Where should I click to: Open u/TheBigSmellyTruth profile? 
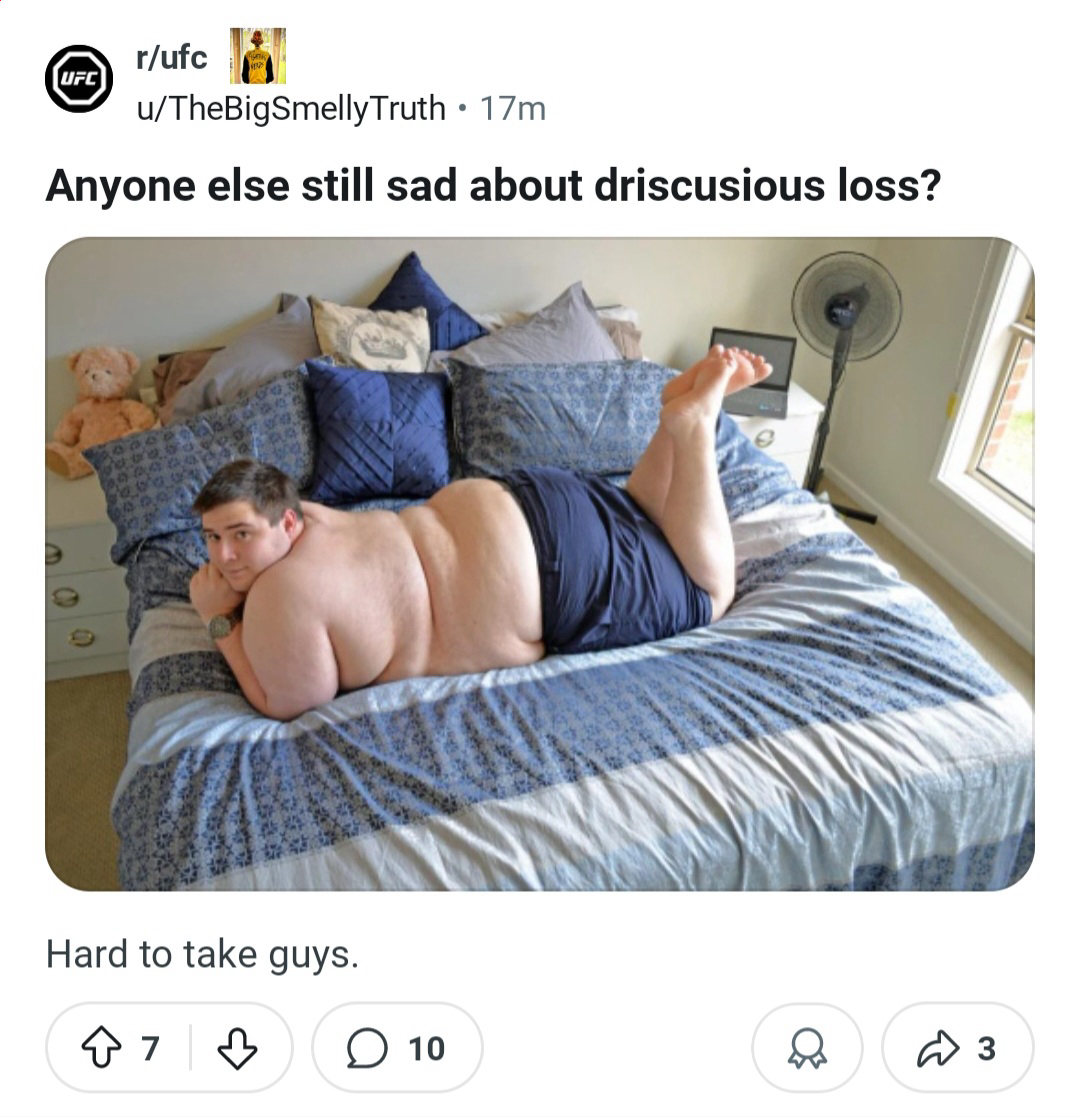tap(290, 108)
